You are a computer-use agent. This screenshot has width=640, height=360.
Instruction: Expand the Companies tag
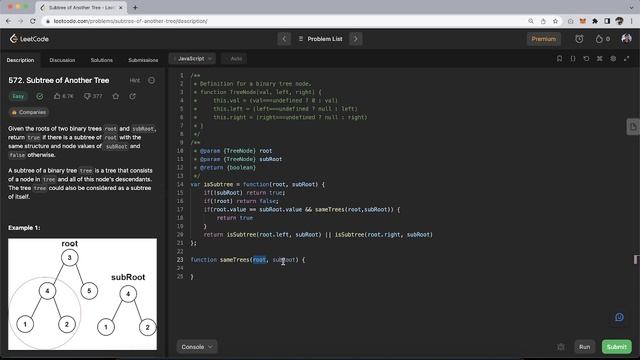point(29,112)
